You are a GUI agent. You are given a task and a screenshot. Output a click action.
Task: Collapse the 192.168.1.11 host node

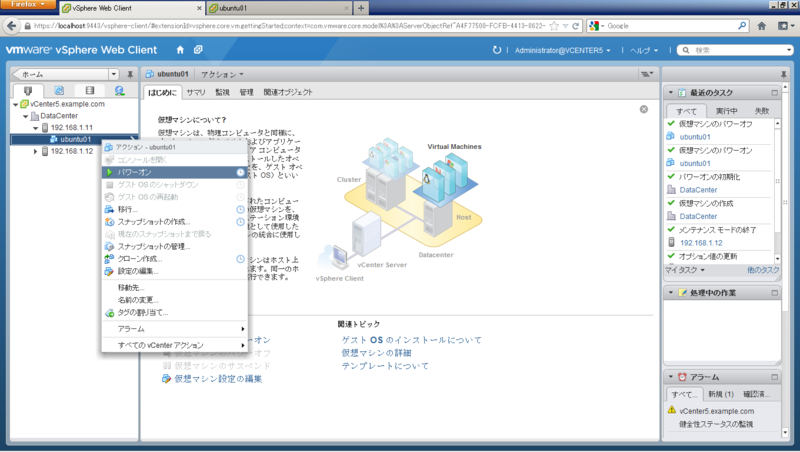36,128
